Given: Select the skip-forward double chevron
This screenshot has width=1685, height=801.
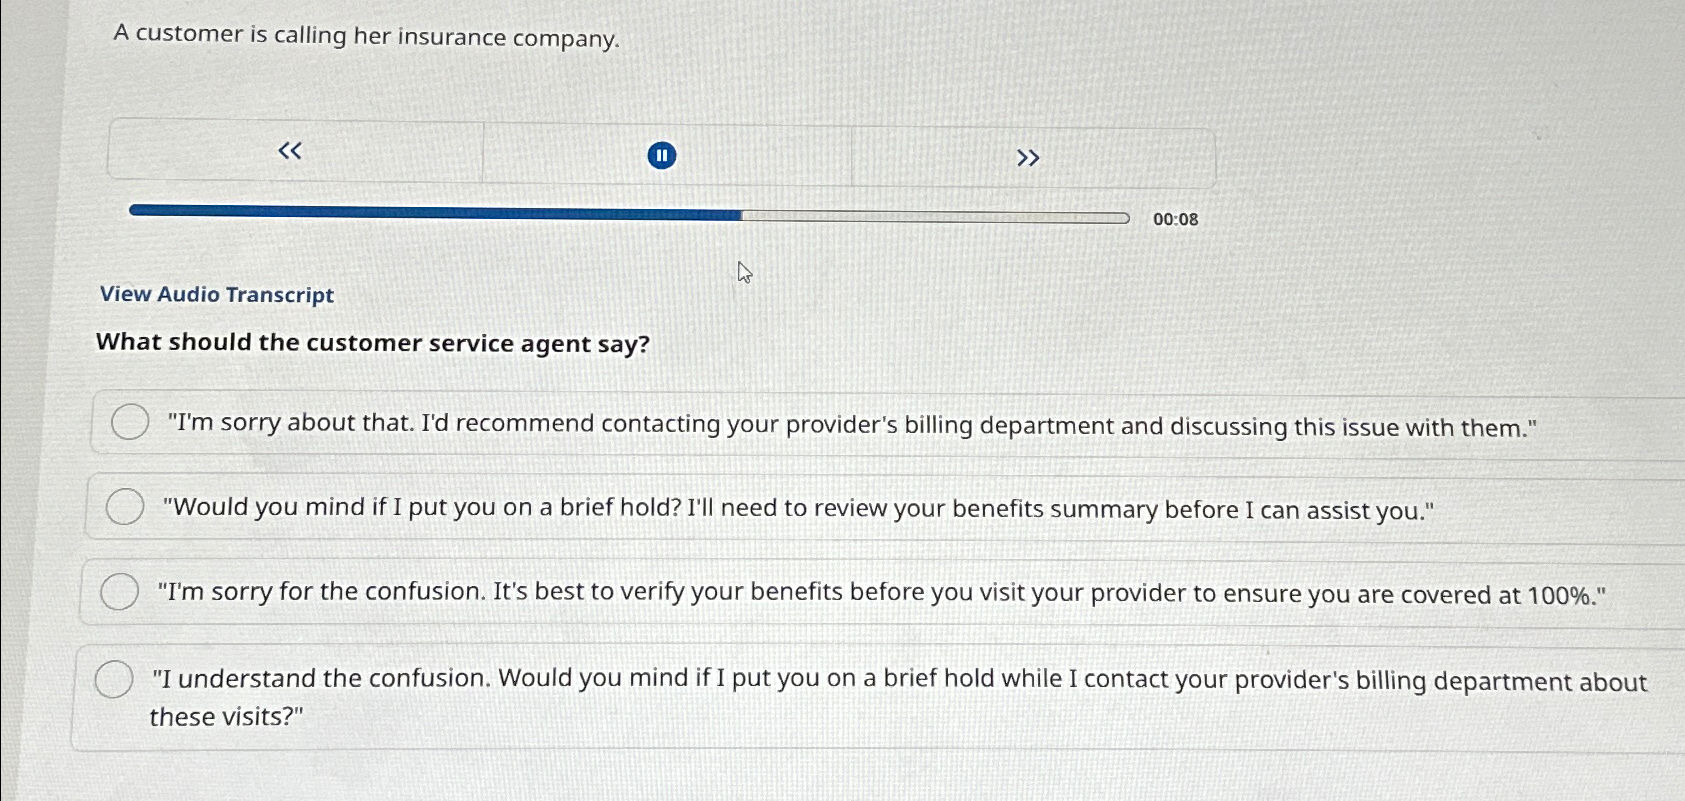Looking at the screenshot, I should [1029, 156].
